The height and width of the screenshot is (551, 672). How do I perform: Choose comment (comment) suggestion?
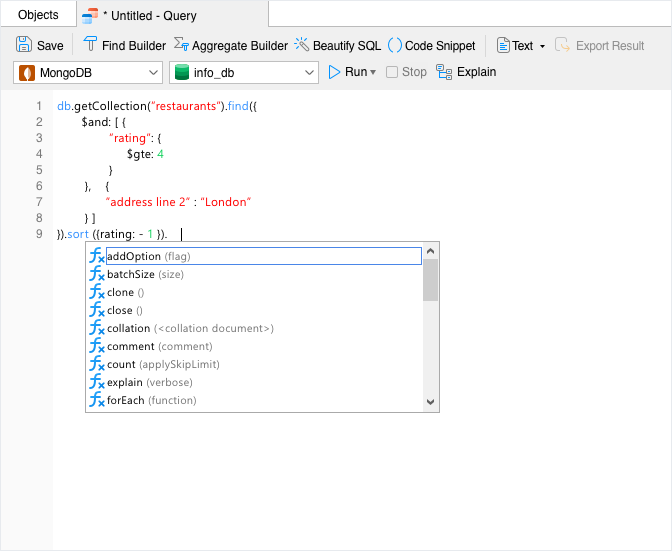pos(256,346)
